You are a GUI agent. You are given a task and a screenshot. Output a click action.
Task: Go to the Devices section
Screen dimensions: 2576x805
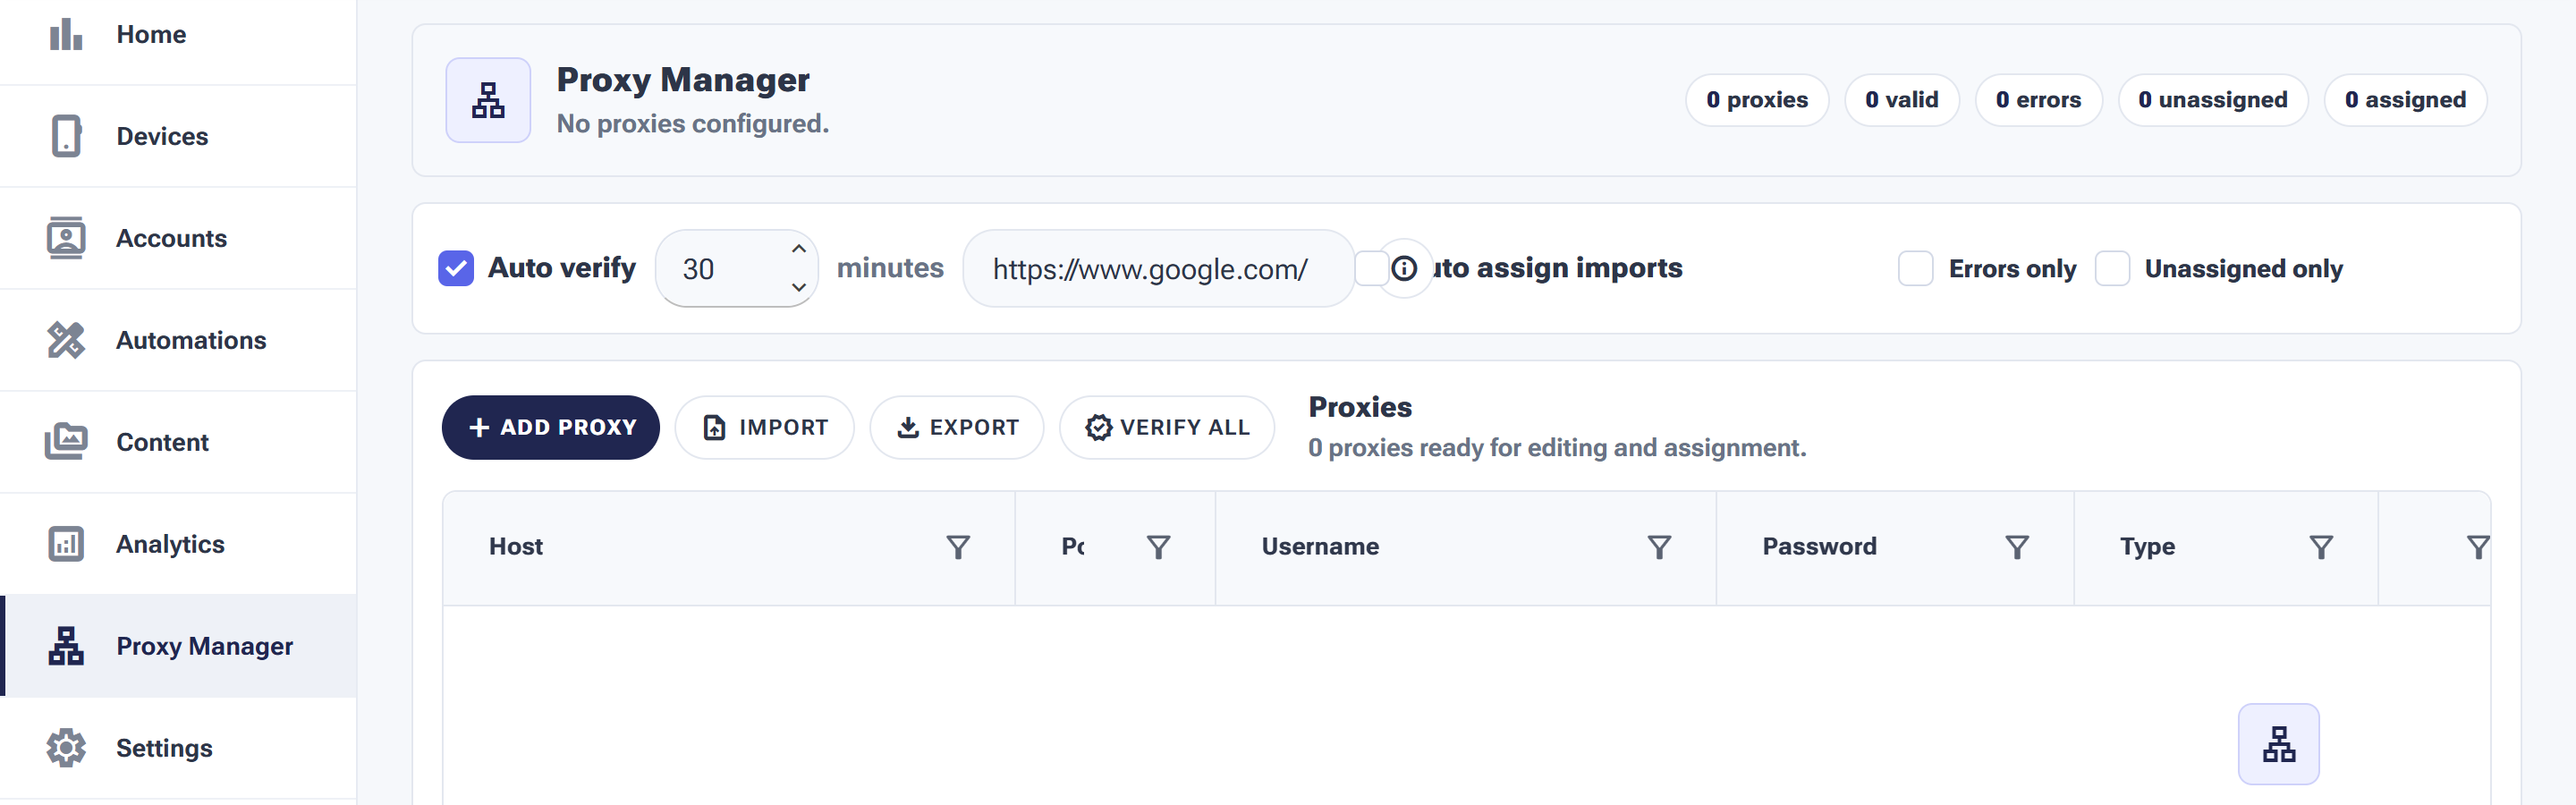click(178, 136)
